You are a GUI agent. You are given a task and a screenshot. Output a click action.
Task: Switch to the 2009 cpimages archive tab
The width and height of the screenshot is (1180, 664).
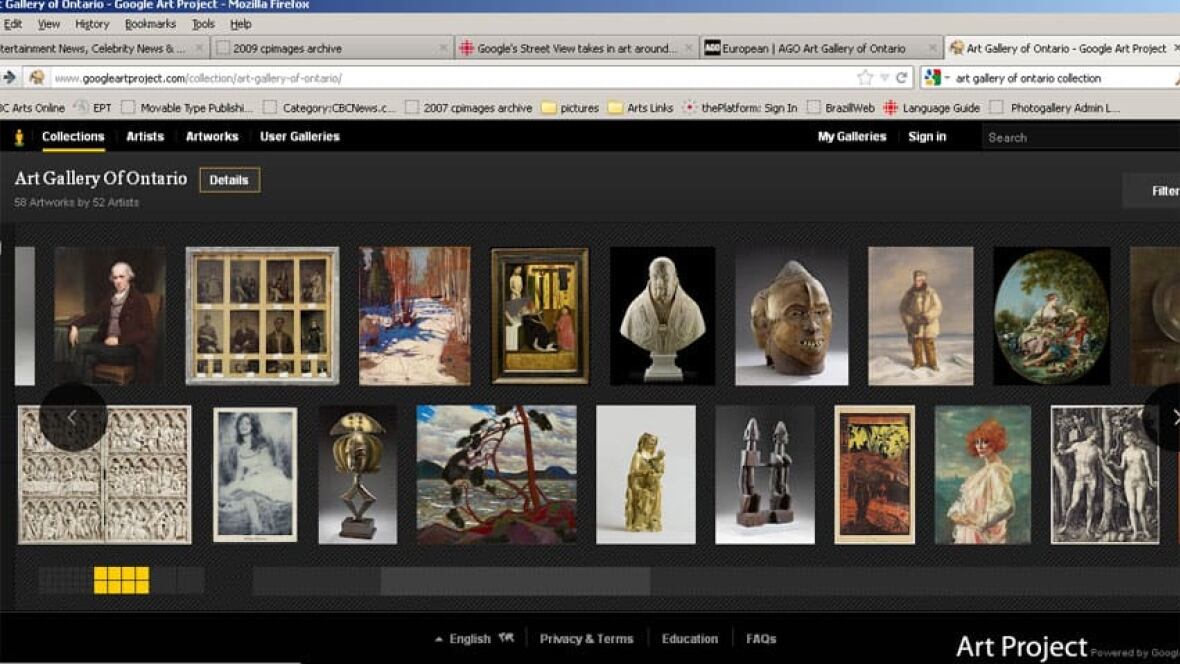[x=331, y=48]
